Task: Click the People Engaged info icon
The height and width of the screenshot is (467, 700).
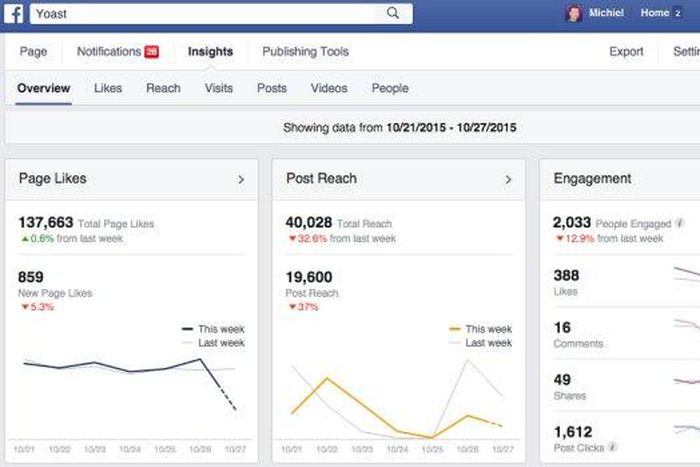Action: click(680, 223)
